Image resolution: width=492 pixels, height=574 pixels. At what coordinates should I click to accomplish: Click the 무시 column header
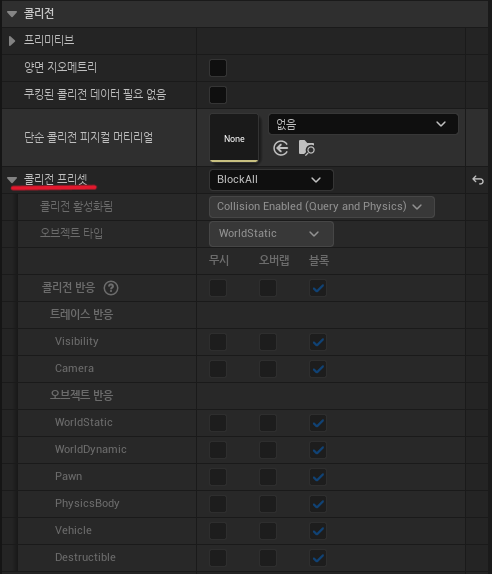tap(219, 261)
